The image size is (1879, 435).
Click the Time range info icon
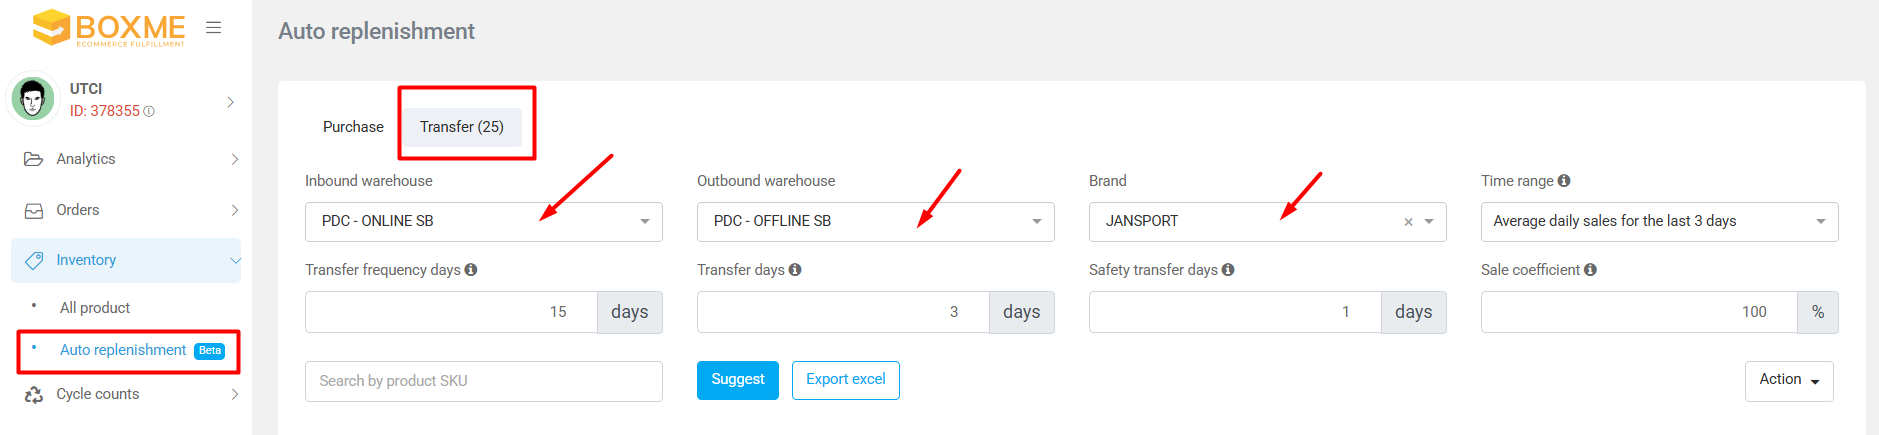(x=1564, y=181)
